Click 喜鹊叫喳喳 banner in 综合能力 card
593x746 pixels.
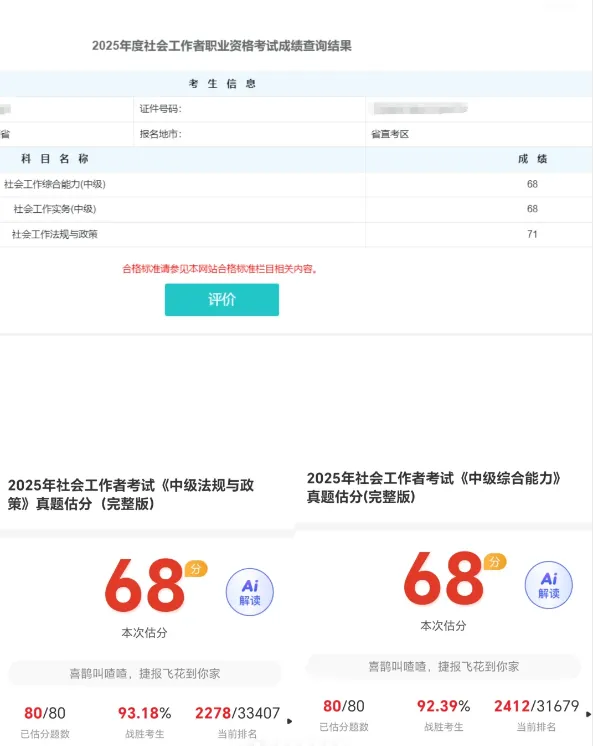[444, 667]
